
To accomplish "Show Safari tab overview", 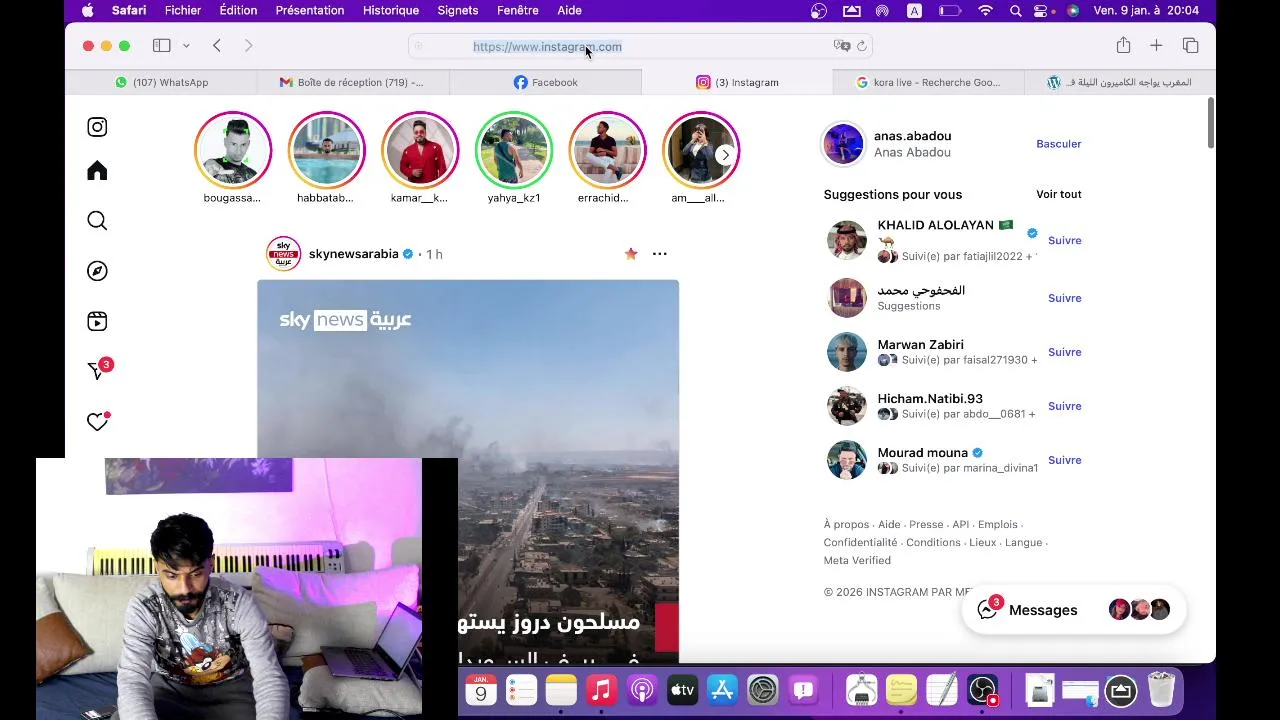I will click(1190, 45).
